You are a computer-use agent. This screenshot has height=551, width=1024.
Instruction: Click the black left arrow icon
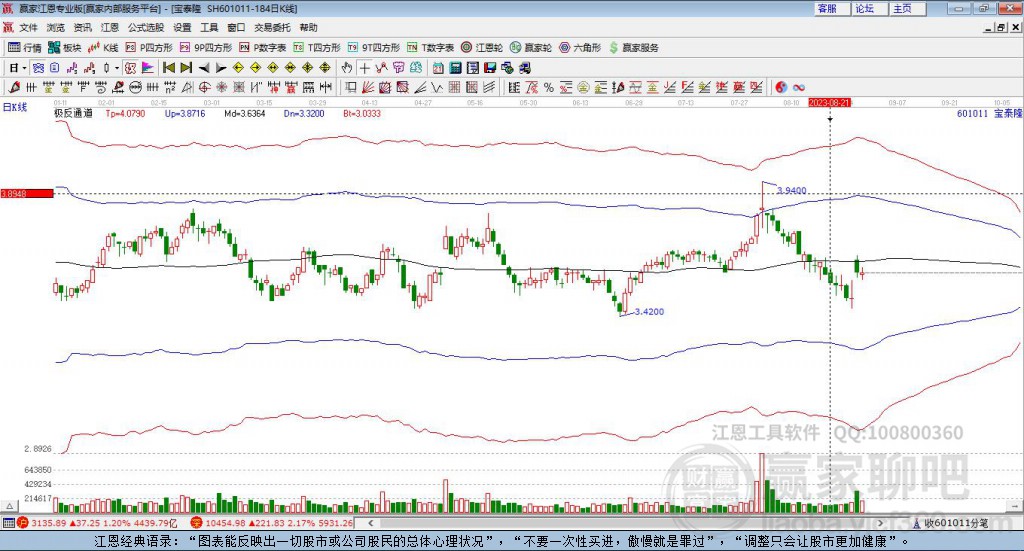(x=204, y=68)
